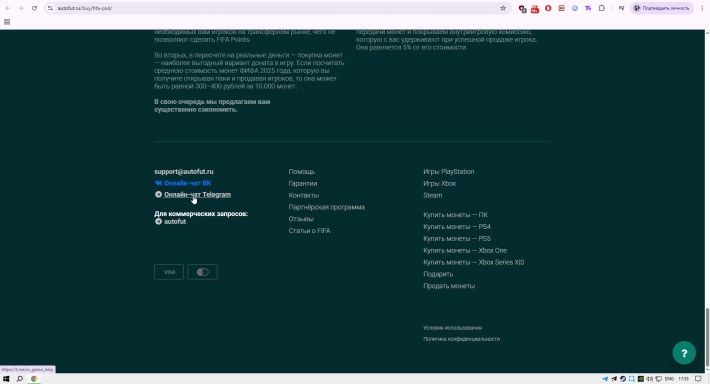
Task: Click the red square-outline extension icon
Action: (561, 8)
